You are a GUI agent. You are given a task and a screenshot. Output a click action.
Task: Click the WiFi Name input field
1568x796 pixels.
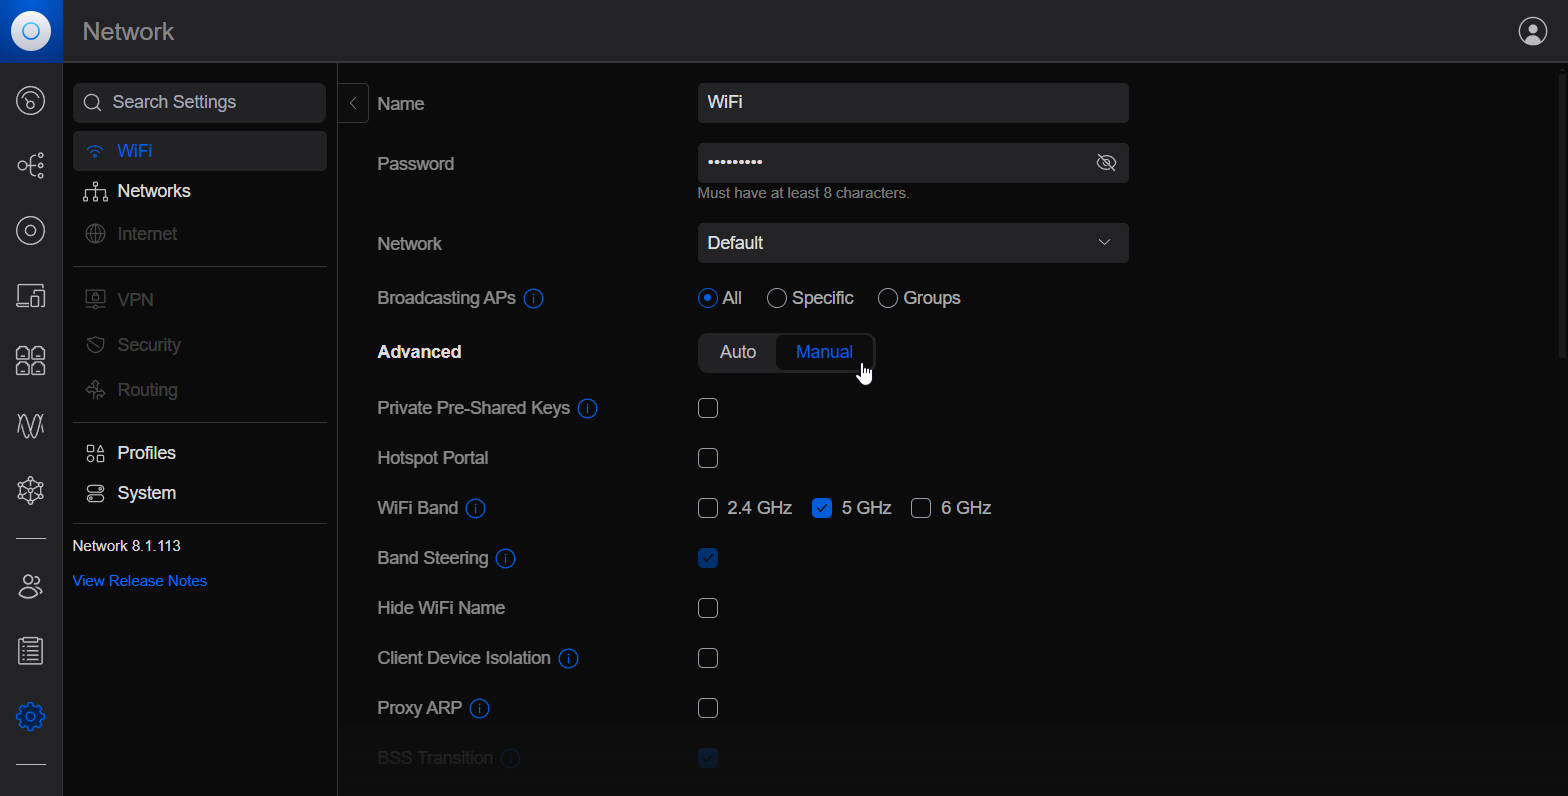click(913, 103)
